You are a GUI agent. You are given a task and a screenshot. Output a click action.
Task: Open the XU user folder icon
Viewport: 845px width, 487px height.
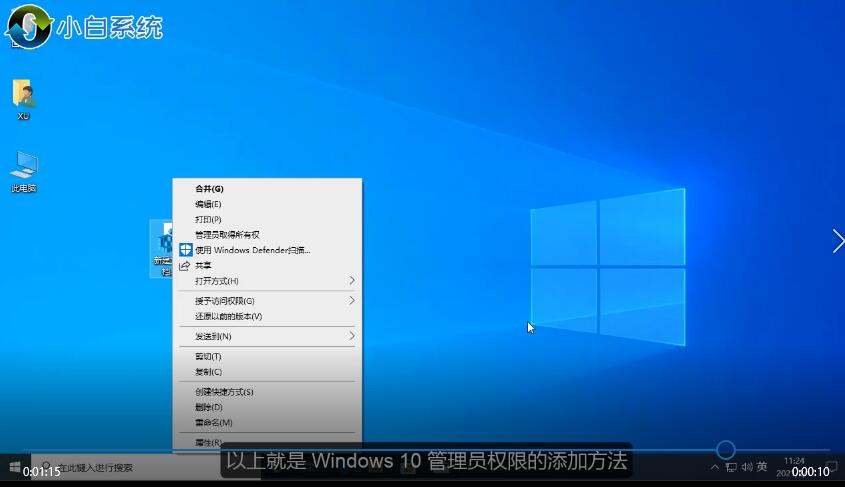(24, 95)
